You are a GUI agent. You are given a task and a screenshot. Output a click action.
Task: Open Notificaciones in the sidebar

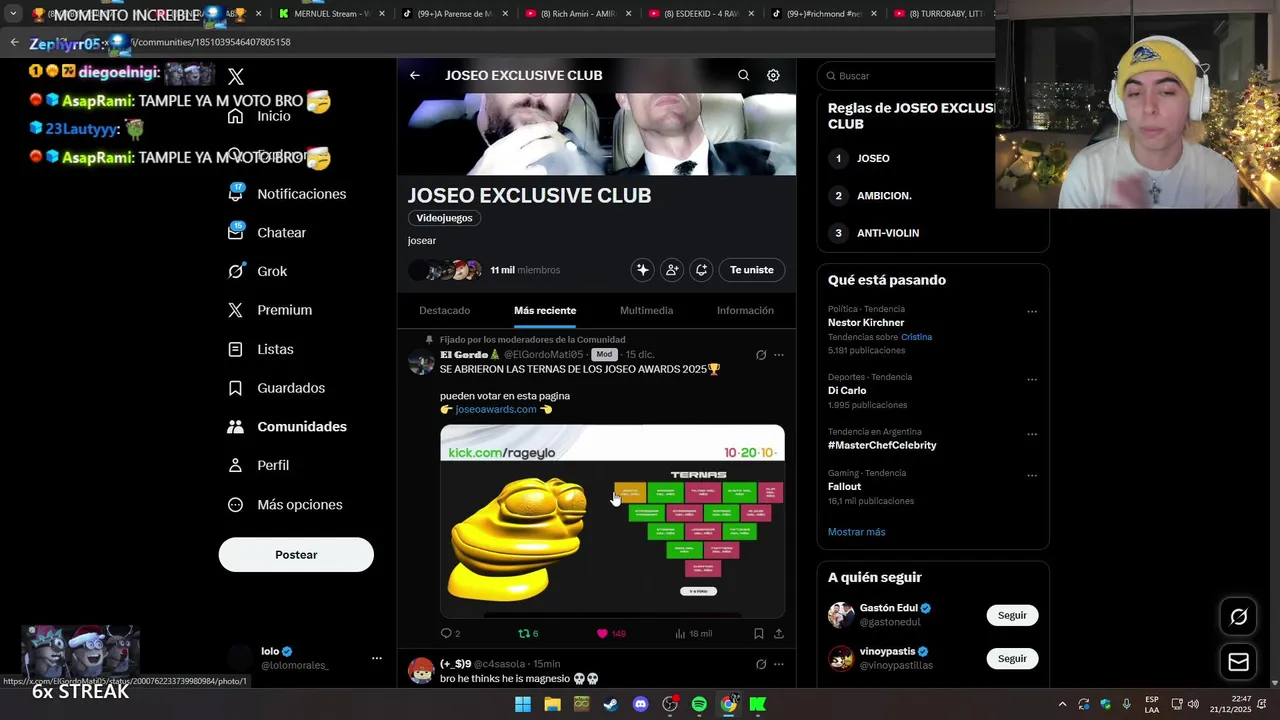[287, 194]
